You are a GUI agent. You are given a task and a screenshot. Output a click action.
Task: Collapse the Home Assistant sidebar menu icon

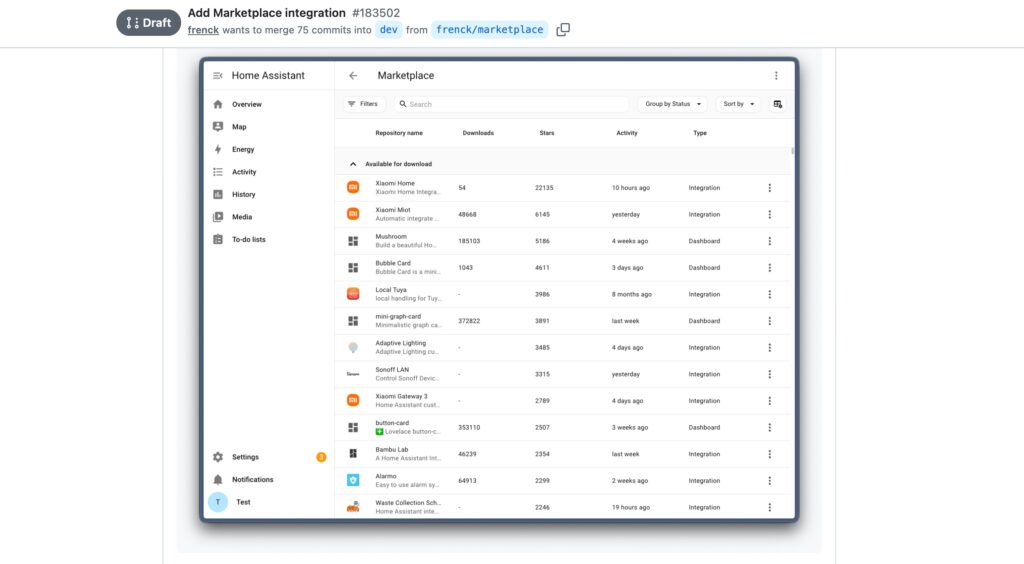click(217, 76)
